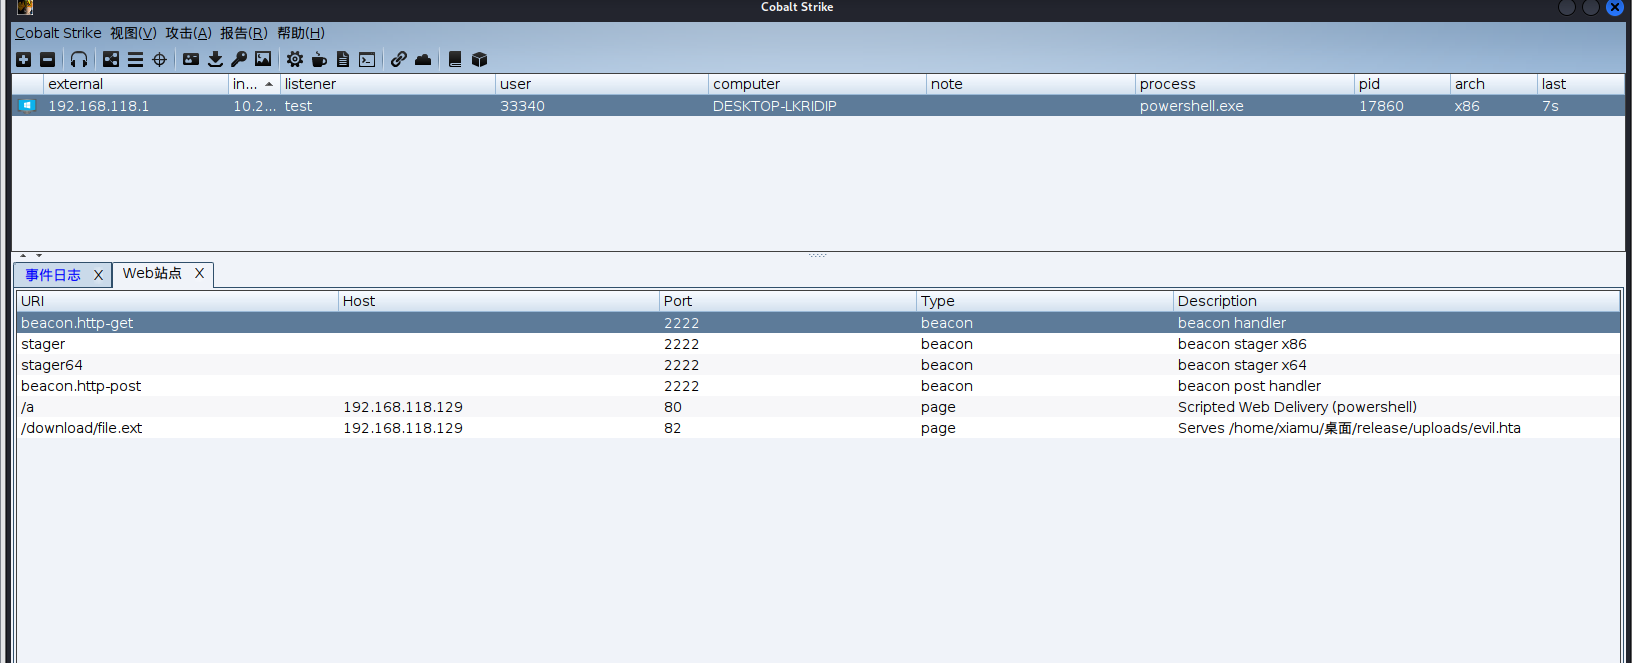Image resolution: width=1632 pixels, height=663 pixels.
Task: Switch to the Web站点 tab
Action: [152, 274]
